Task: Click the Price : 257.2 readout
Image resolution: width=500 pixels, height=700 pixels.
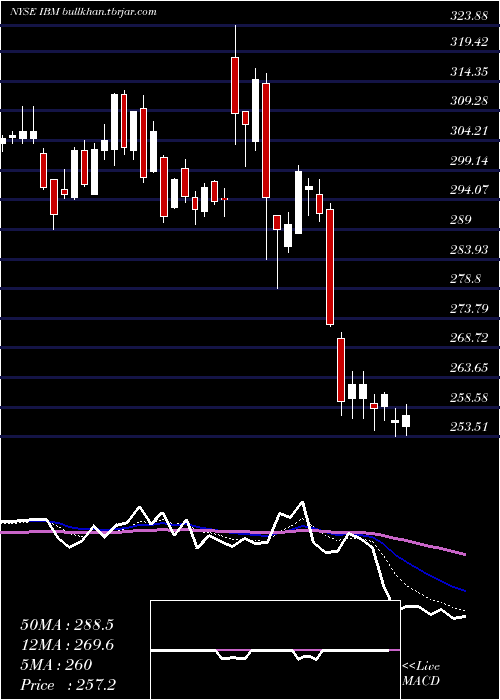Action: click(x=68, y=685)
